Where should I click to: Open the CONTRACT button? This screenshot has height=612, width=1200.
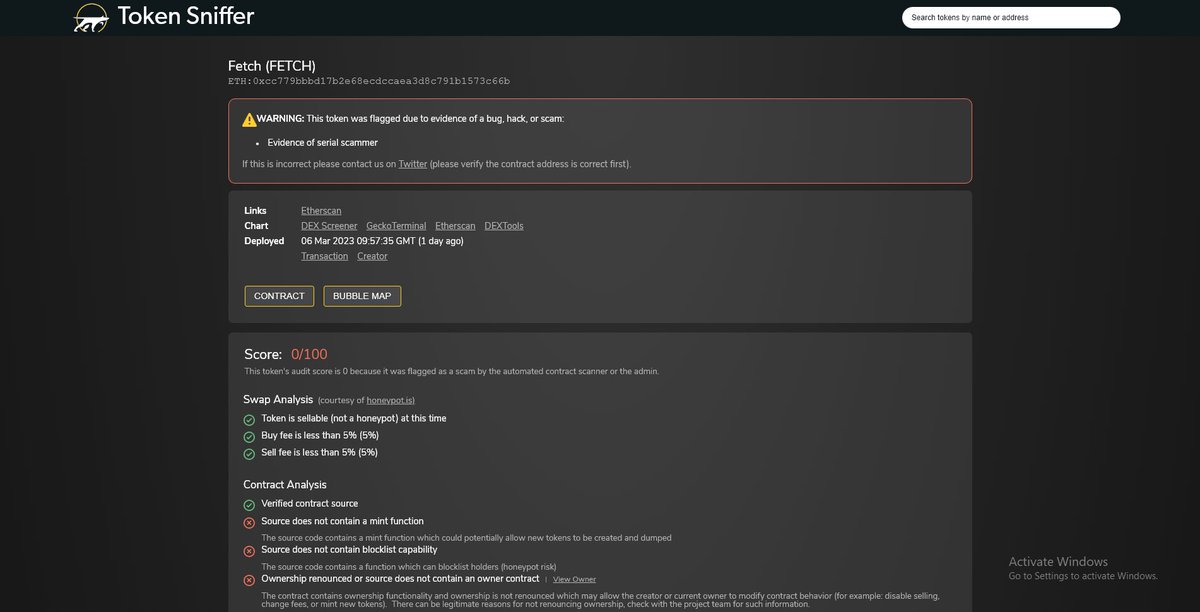[x=279, y=296]
